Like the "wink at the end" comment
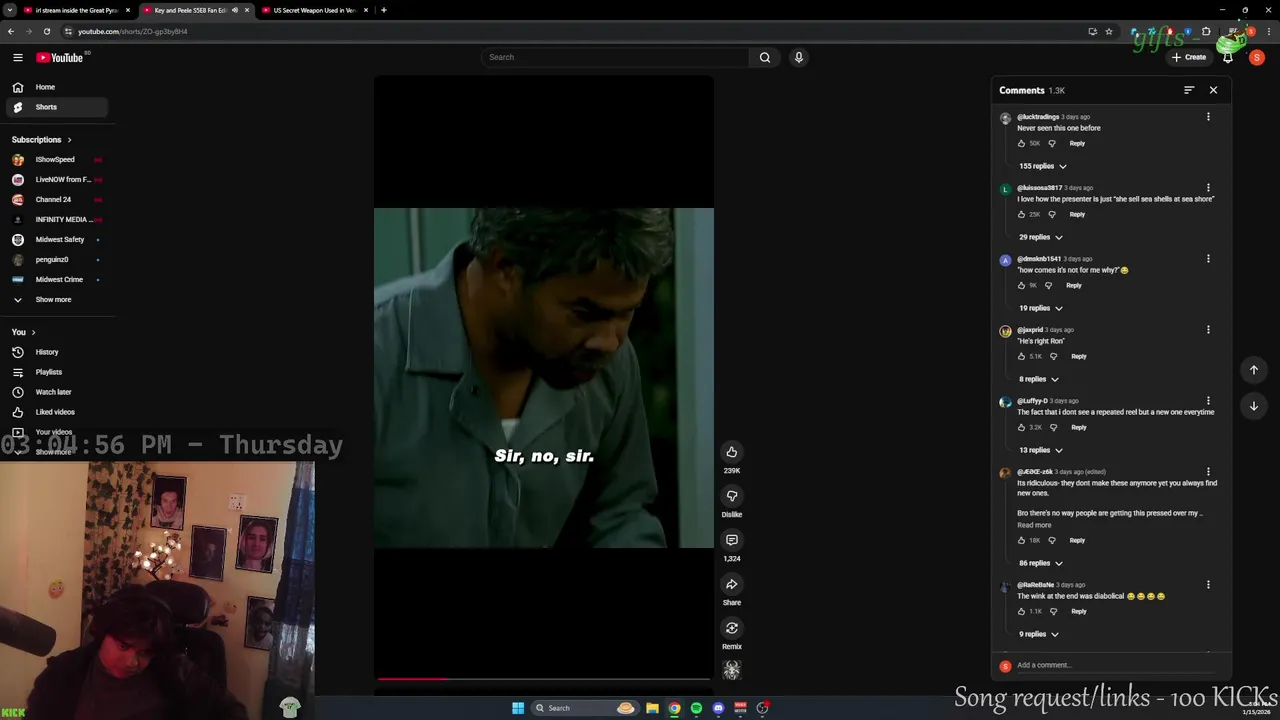This screenshot has height=720, width=1280. pos(1021,611)
